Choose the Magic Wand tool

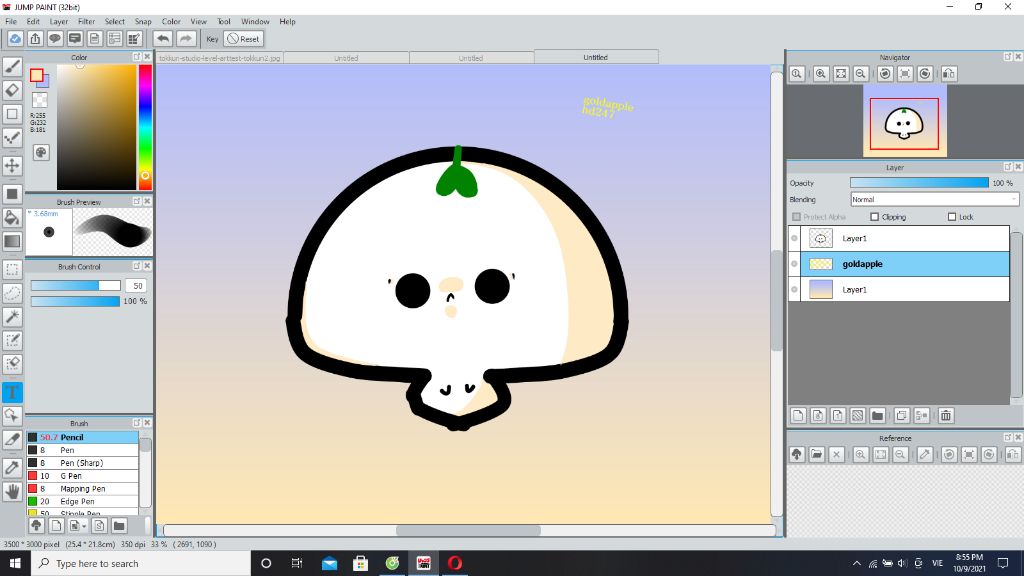click(x=12, y=317)
